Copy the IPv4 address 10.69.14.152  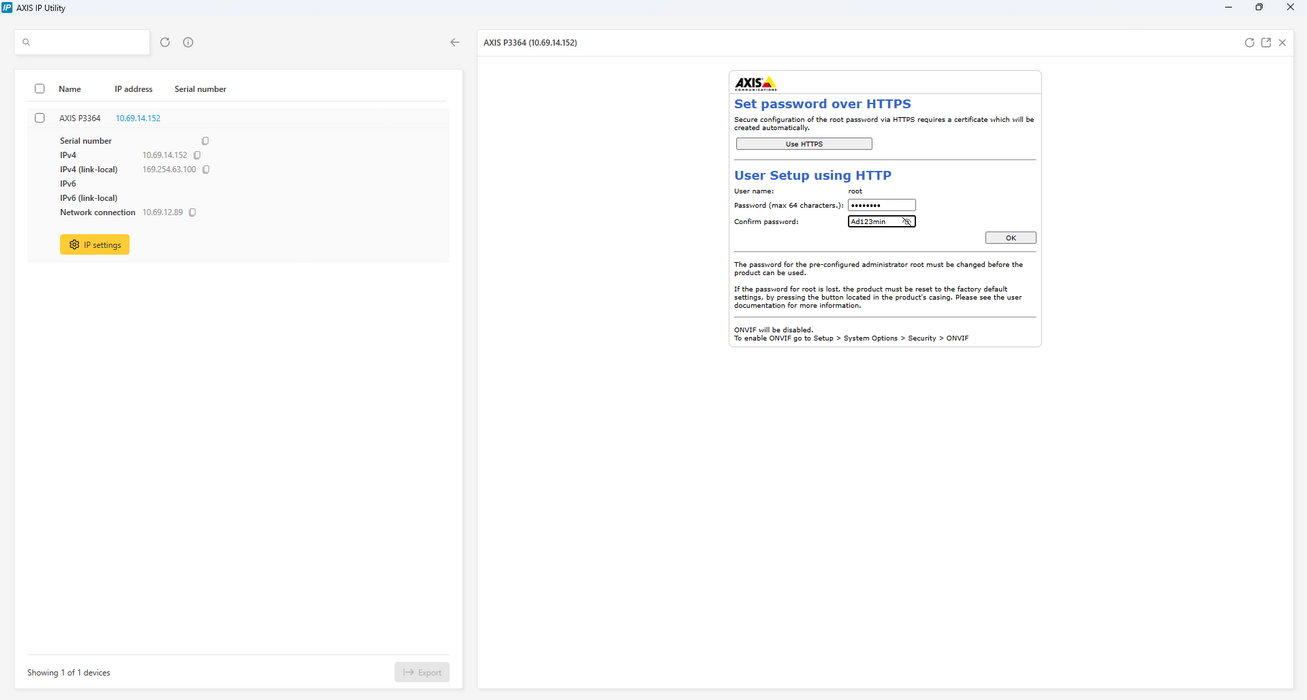pyautogui.click(x=197, y=155)
